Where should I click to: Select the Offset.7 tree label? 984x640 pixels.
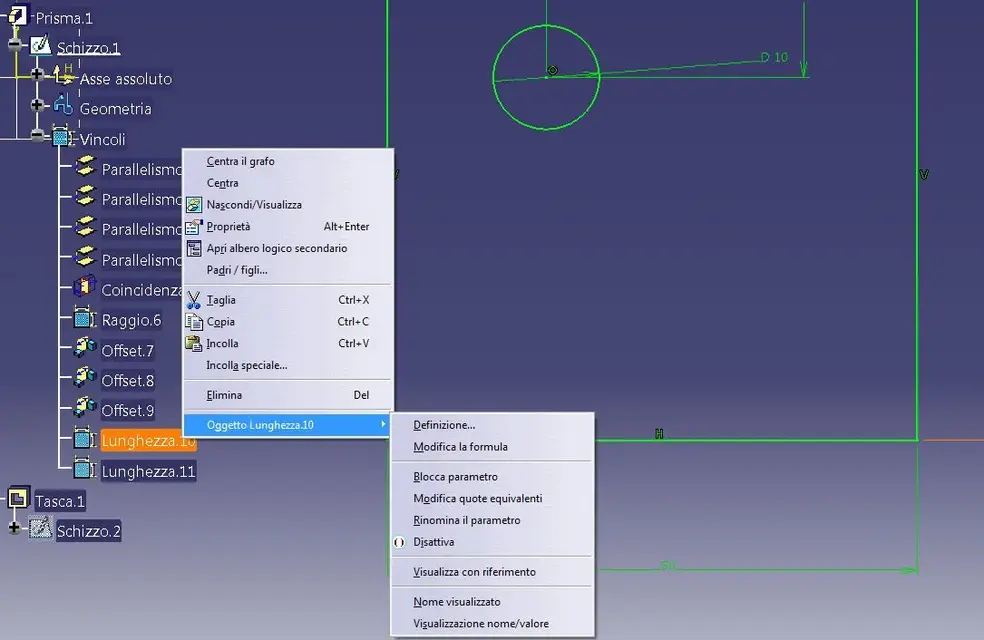127,351
